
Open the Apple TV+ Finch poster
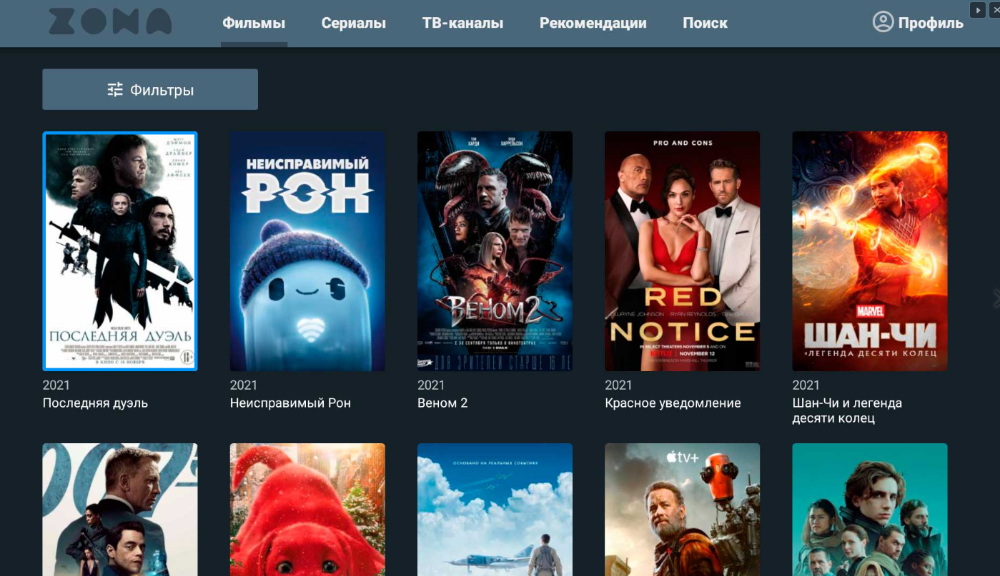coord(682,510)
